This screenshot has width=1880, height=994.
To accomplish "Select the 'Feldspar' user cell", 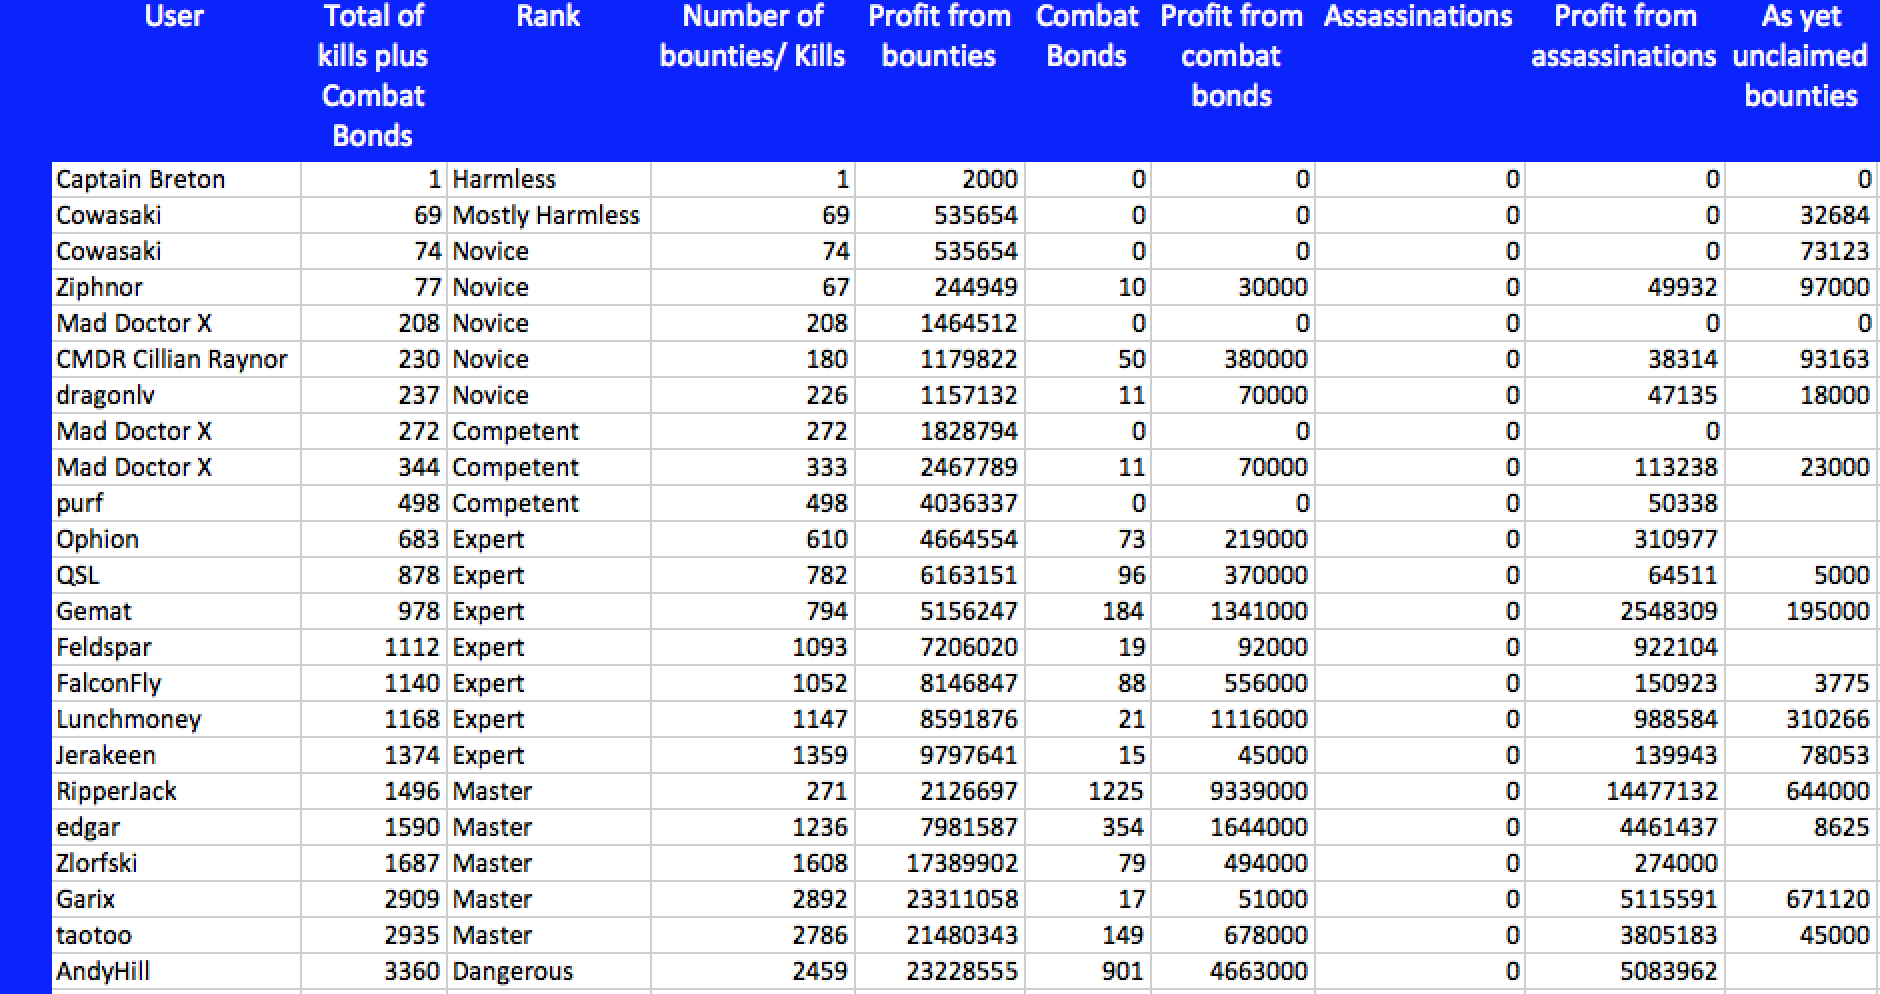I will point(176,647).
